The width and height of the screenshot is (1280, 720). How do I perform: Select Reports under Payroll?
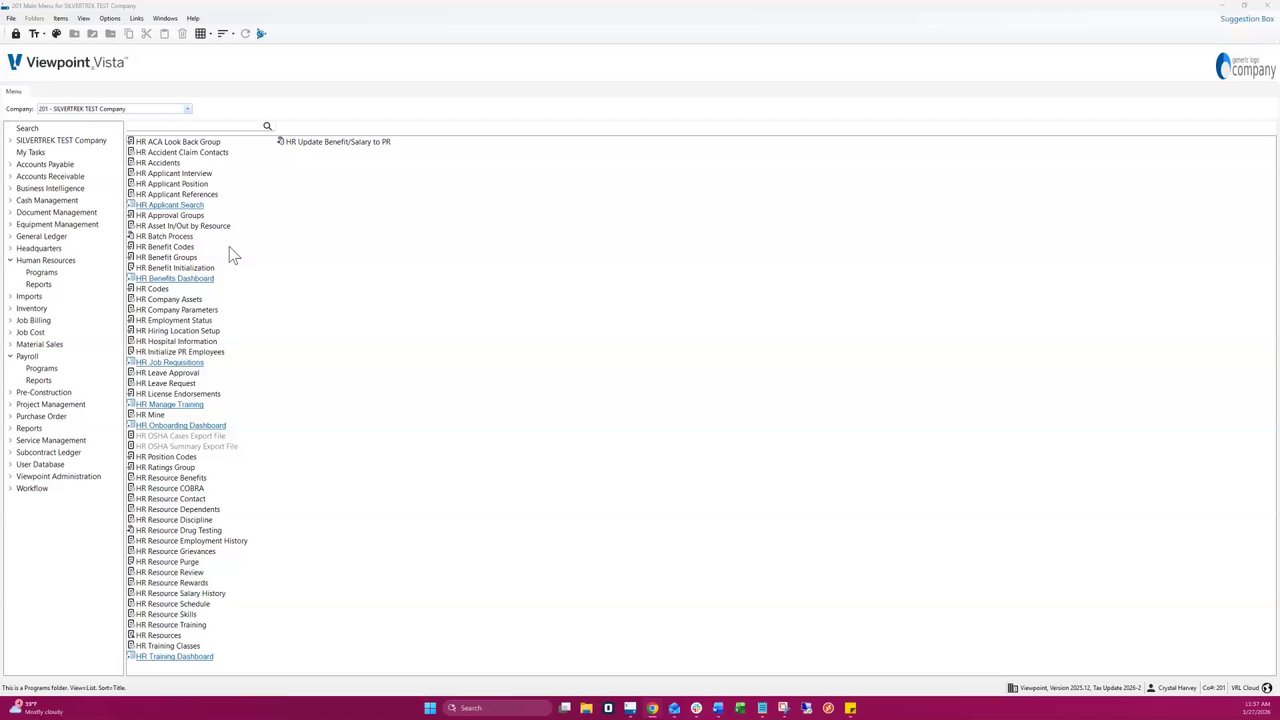(38, 380)
